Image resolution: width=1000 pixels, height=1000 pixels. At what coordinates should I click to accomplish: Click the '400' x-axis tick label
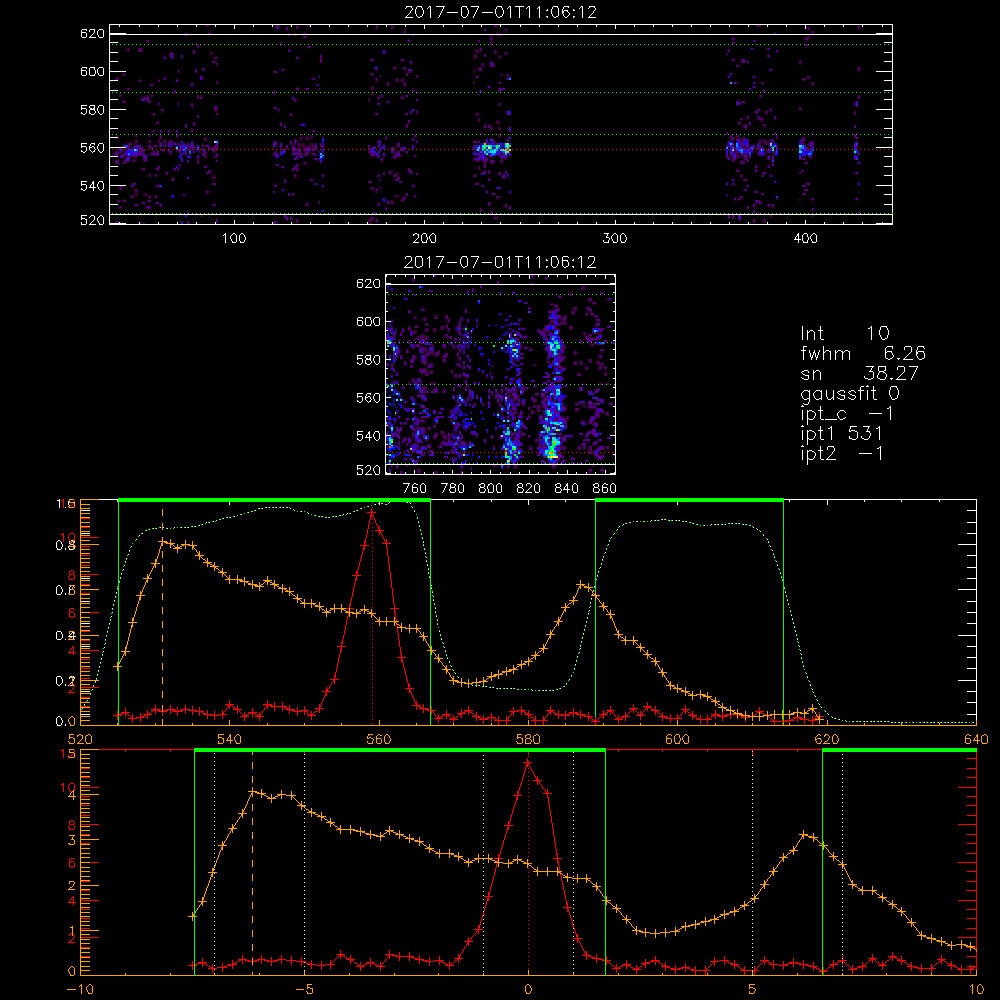(805, 239)
